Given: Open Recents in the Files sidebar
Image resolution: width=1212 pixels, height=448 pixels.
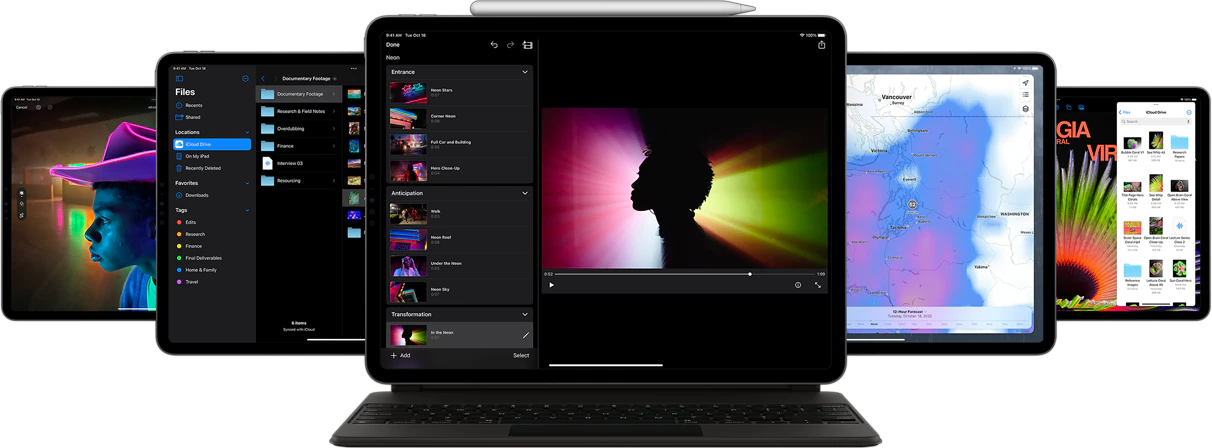Looking at the screenshot, I should [x=193, y=105].
